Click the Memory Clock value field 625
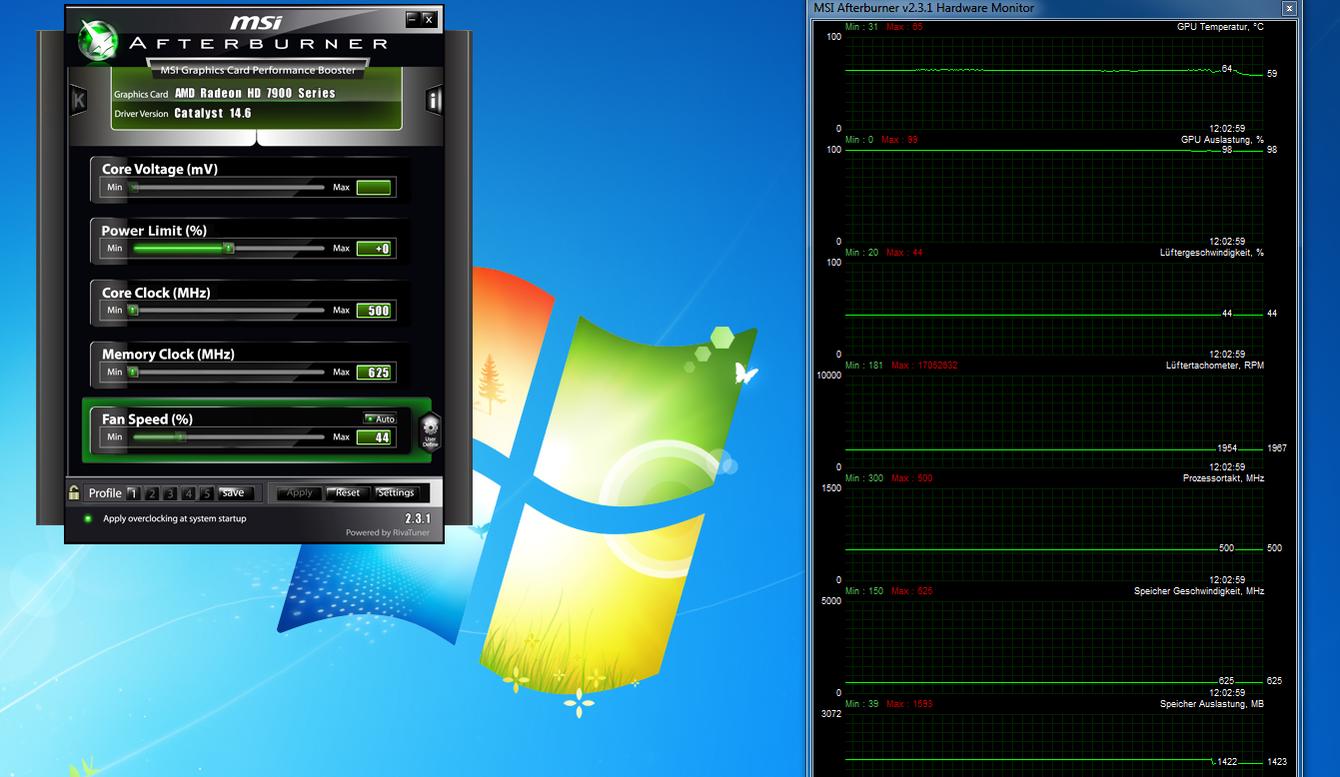This screenshot has height=777, width=1340. pyautogui.click(x=374, y=372)
